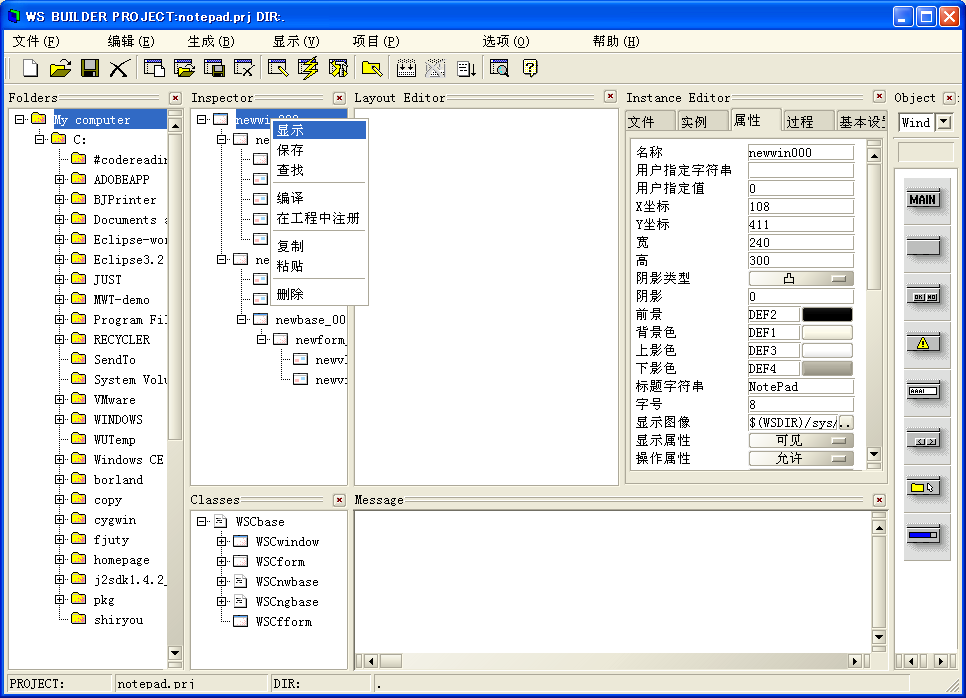Viewport: 966px width, 698px height.
Task: Click the save window toolbar icon
Action: (214, 68)
